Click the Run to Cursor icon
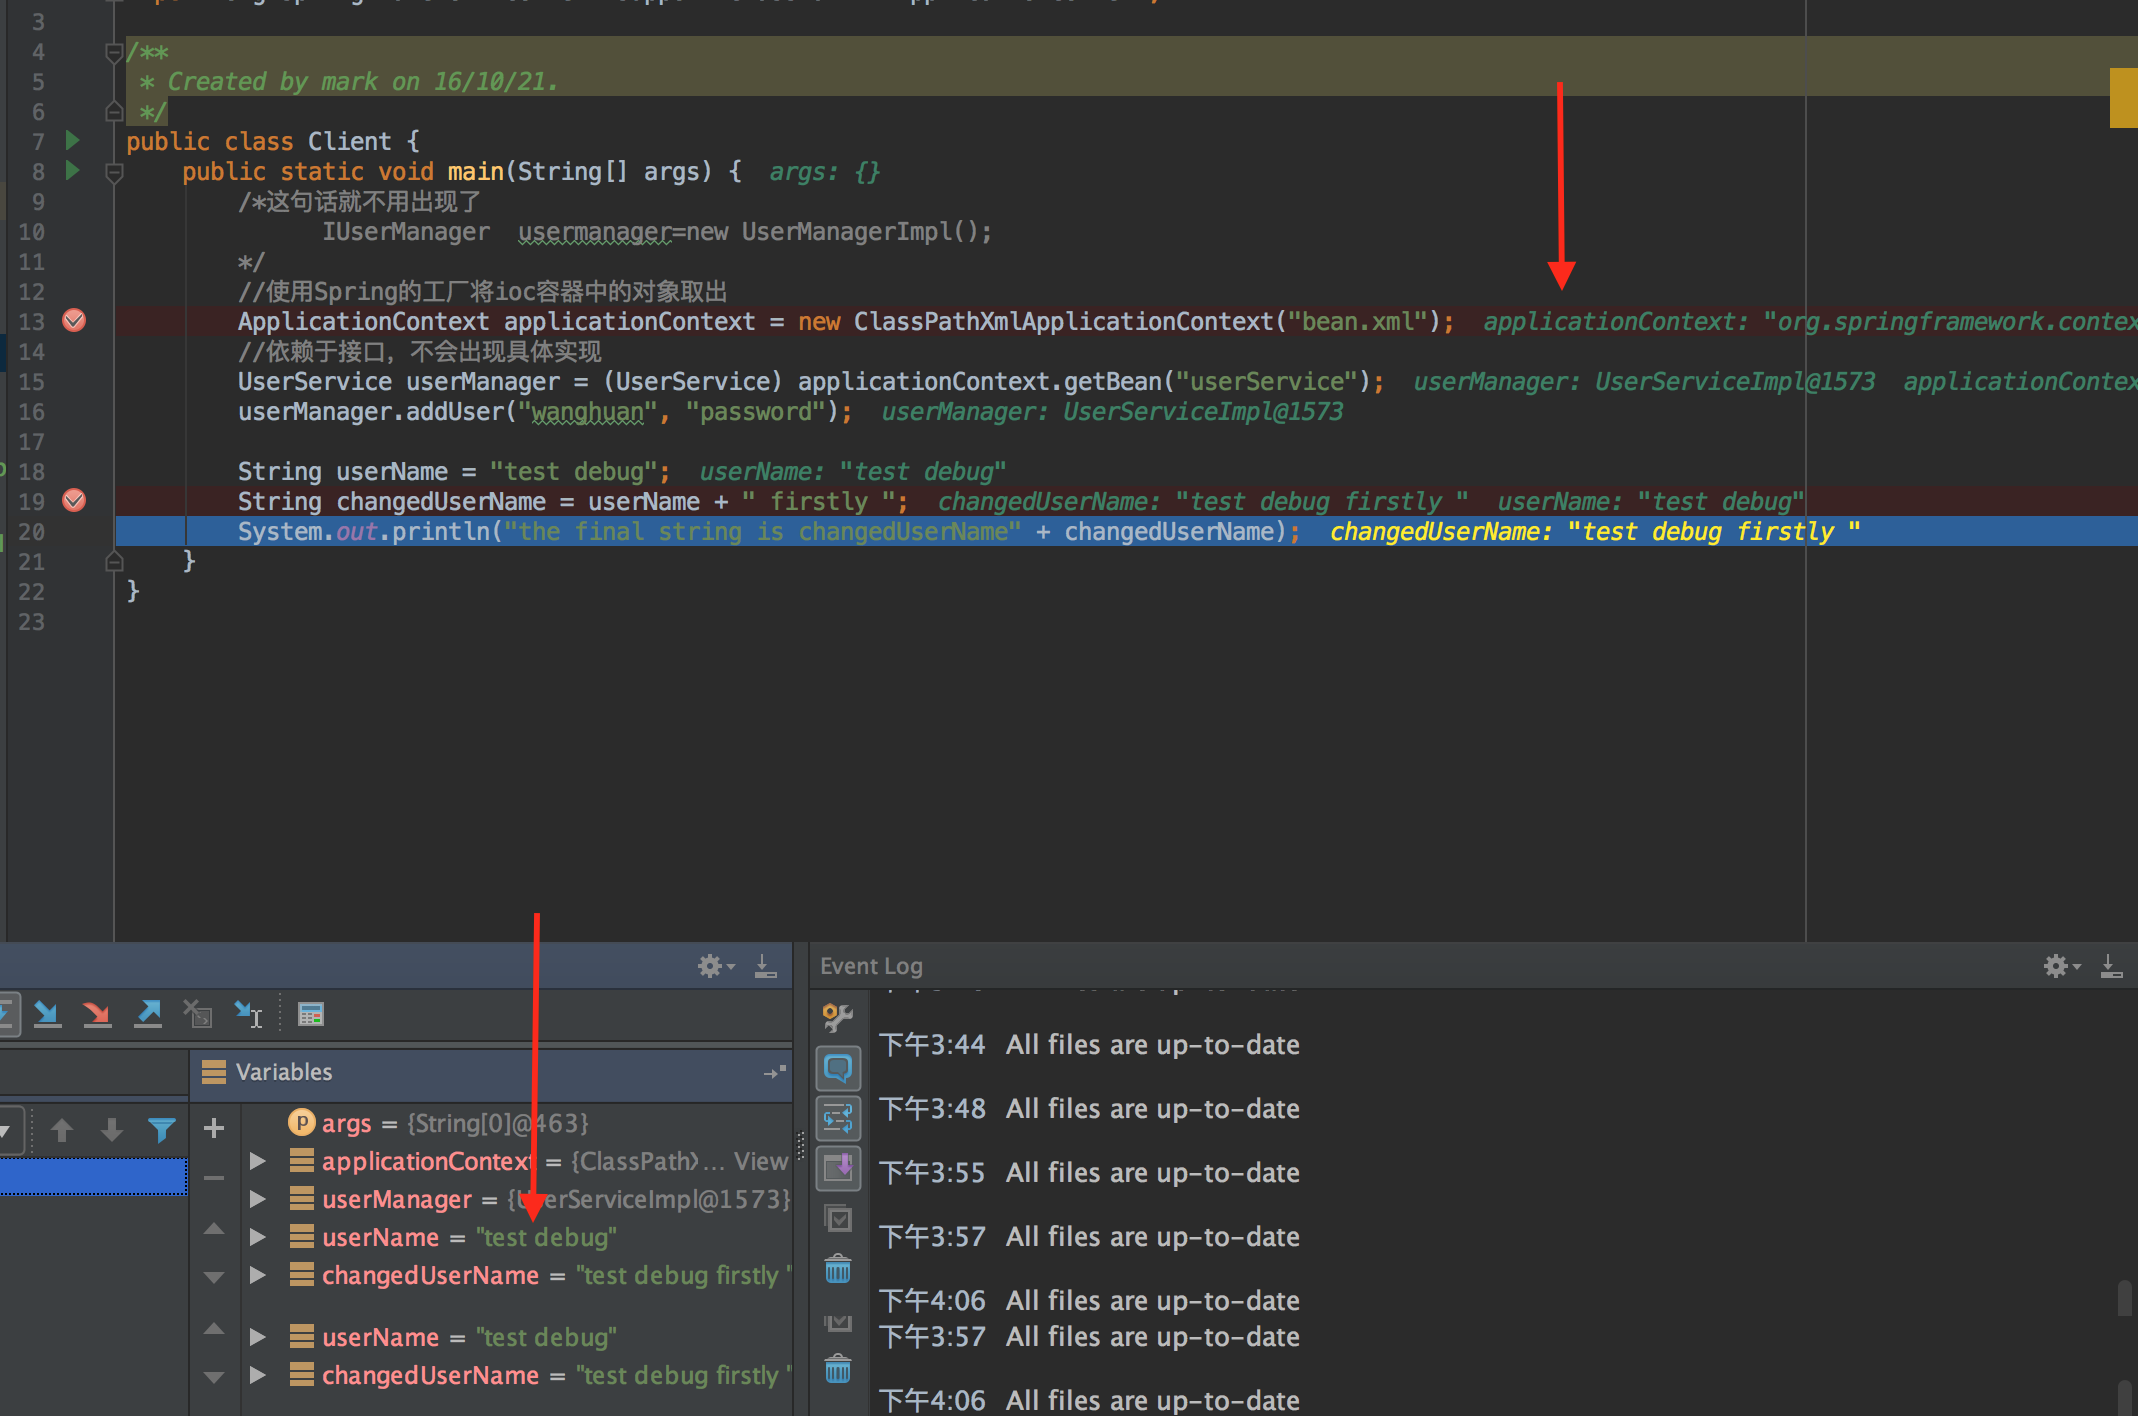Screen dimensions: 2138x1416 [248, 1014]
